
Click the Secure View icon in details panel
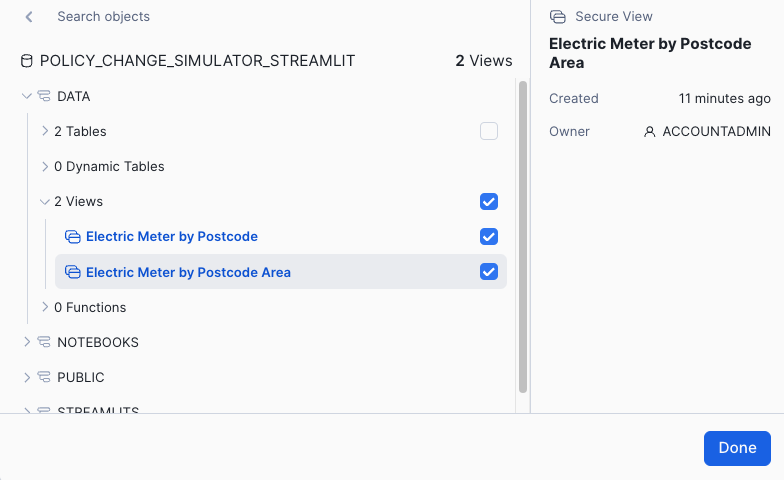[558, 16]
